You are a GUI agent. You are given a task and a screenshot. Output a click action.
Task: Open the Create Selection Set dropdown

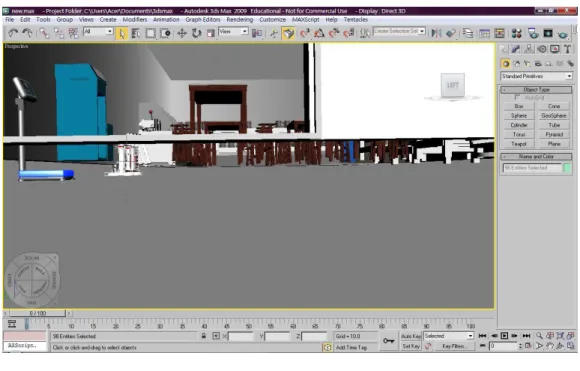(399, 31)
